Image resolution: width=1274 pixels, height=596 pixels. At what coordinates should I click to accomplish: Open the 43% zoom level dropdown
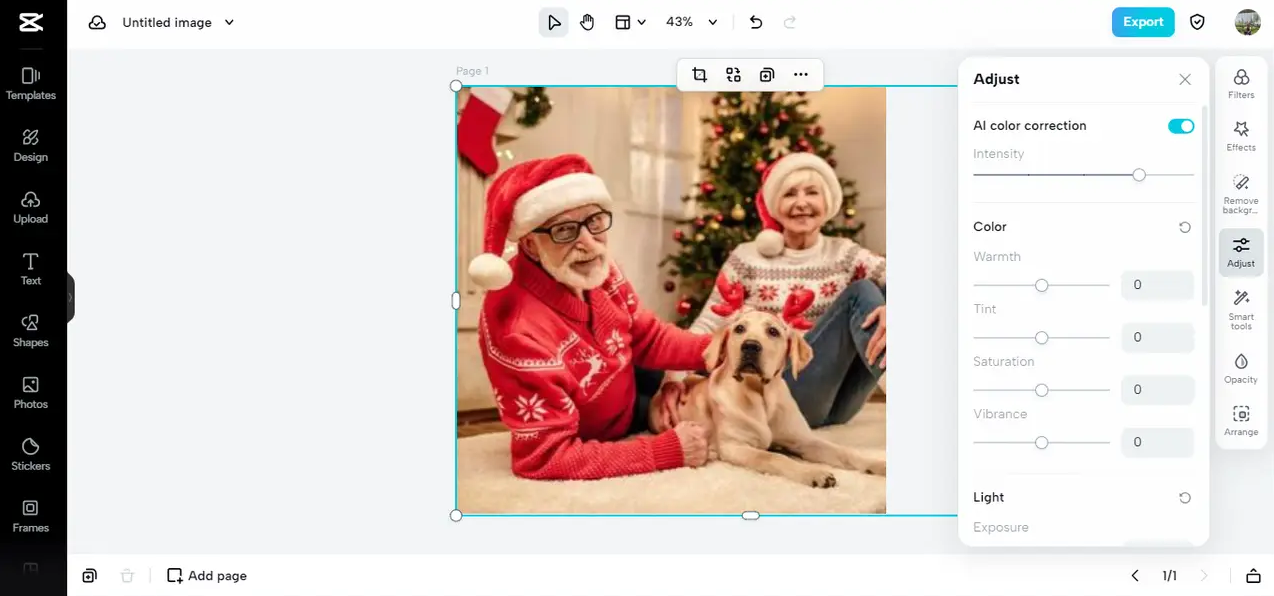tap(692, 22)
